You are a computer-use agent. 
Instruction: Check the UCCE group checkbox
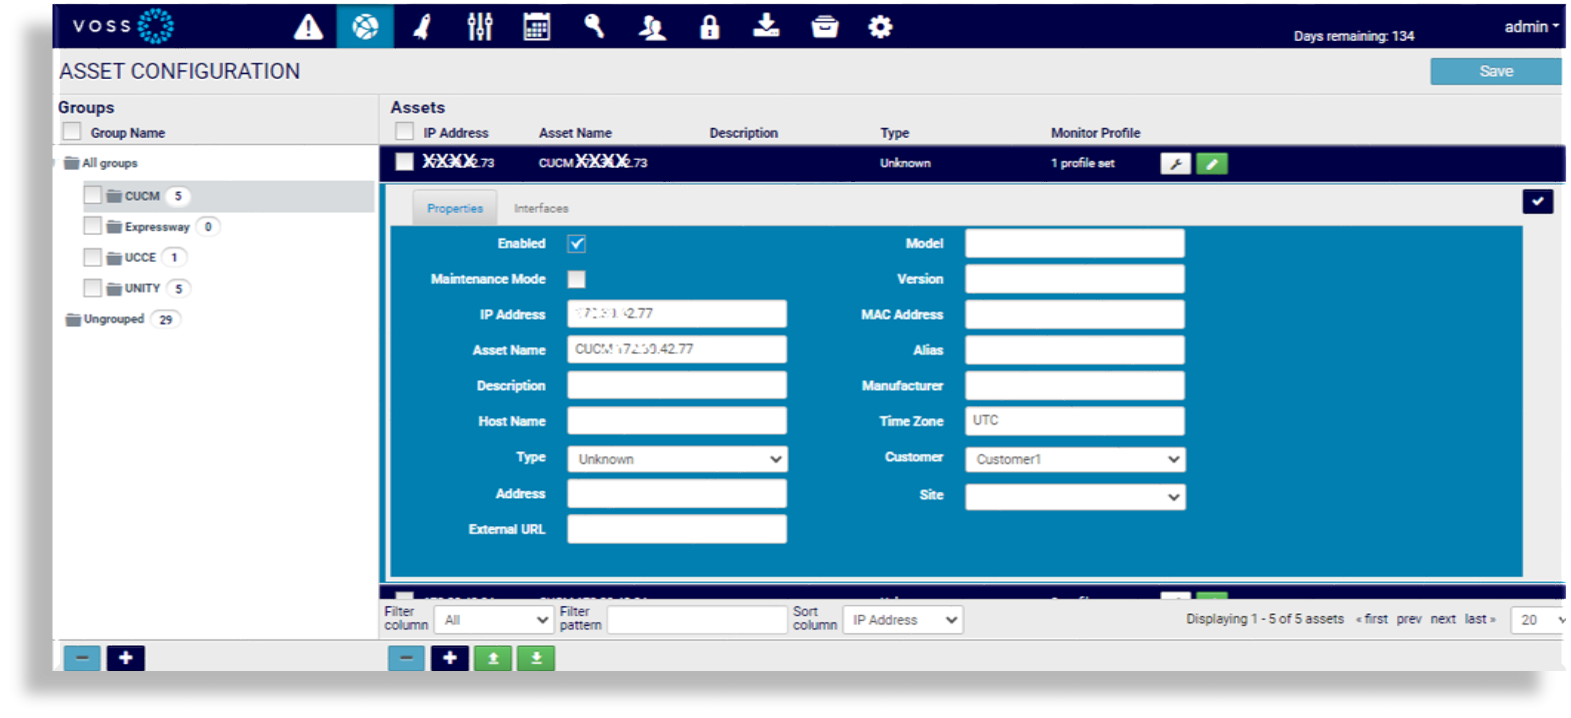(x=93, y=258)
